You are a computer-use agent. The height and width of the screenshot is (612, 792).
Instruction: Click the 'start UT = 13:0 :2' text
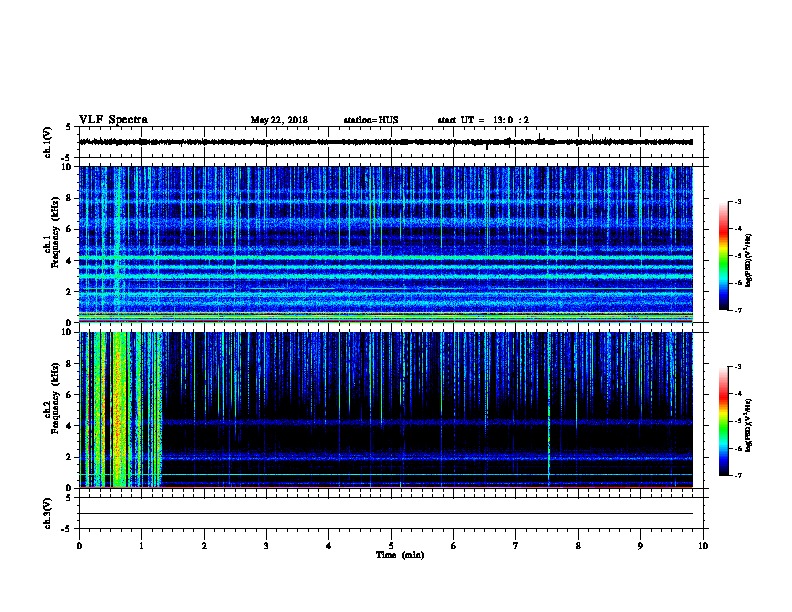[x=483, y=120]
